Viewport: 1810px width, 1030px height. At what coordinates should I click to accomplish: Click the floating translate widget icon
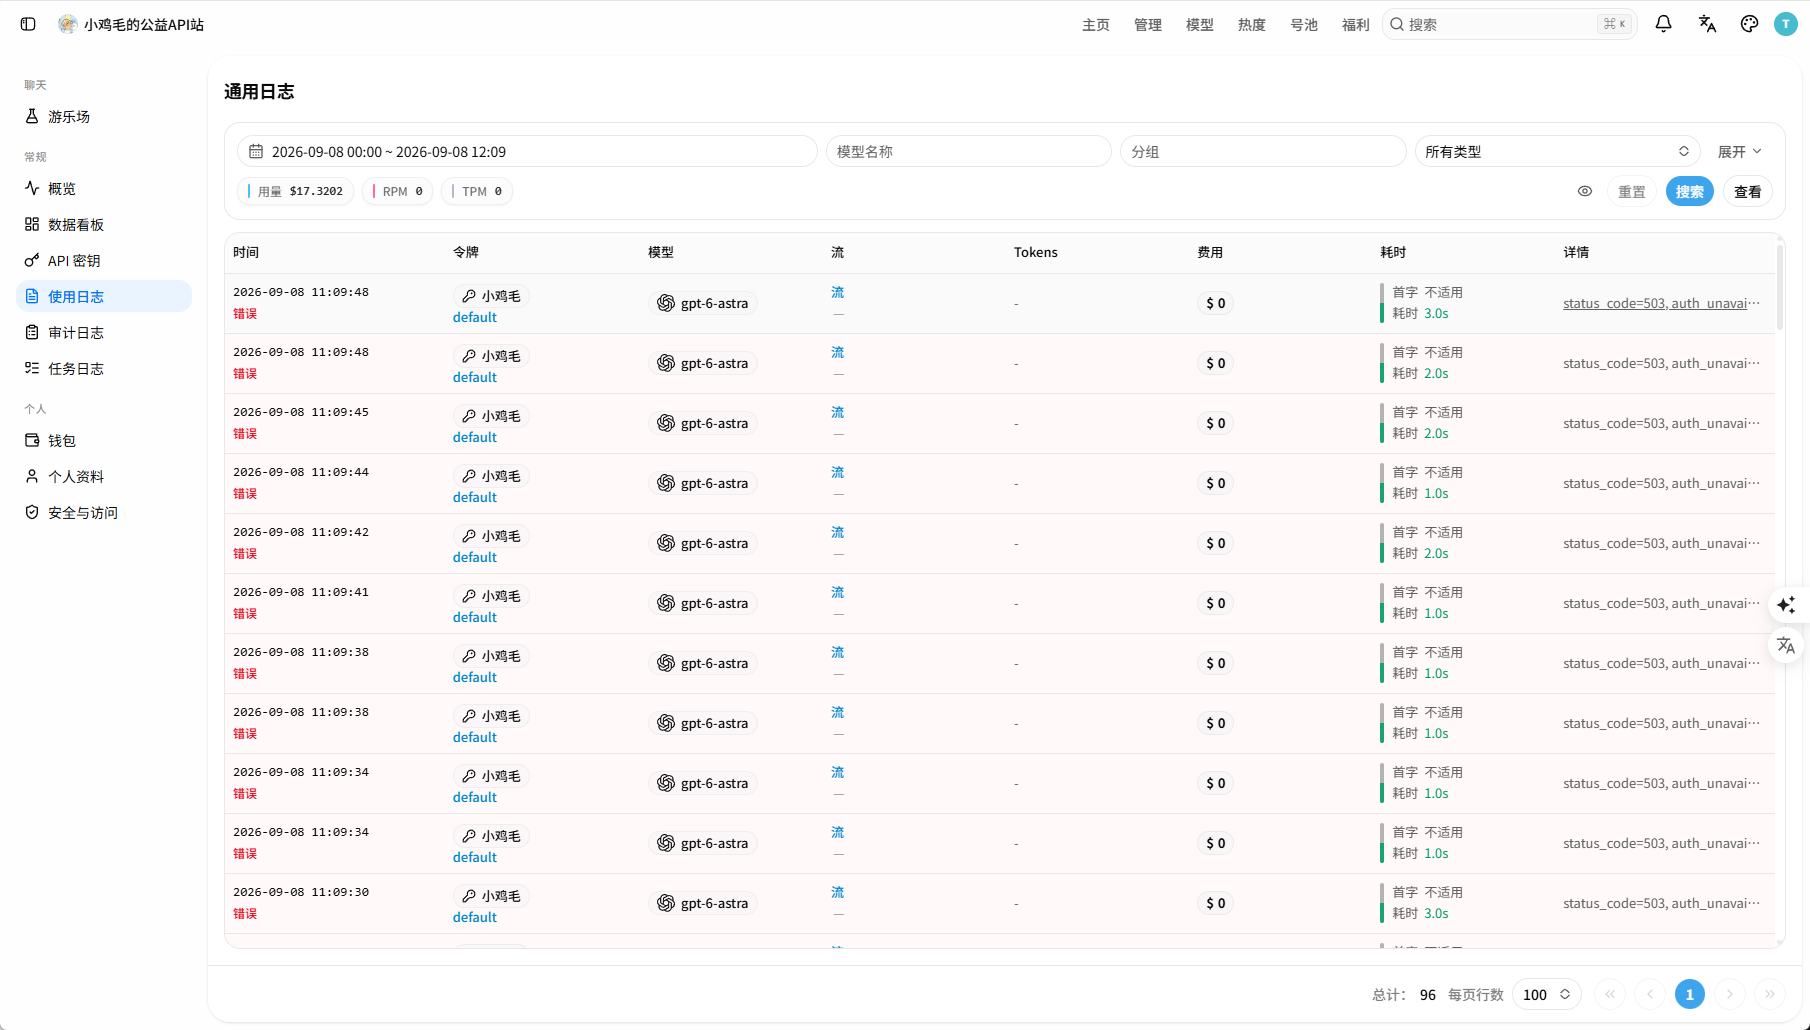click(x=1786, y=645)
